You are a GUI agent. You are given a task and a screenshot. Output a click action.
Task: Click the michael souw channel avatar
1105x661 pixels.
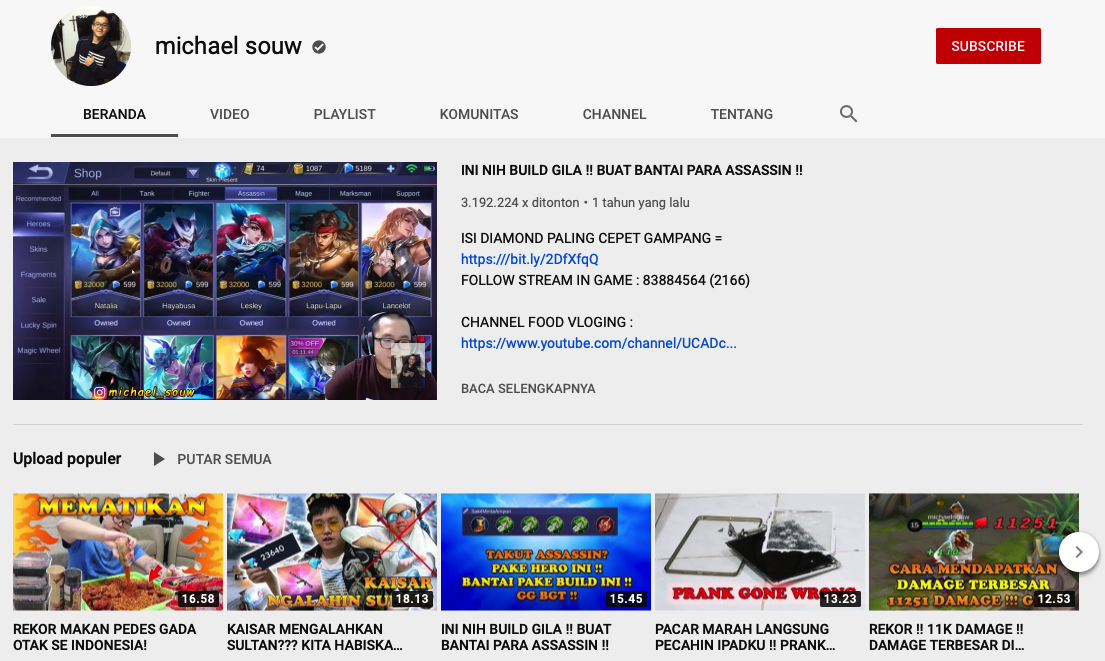tap(91, 47)
